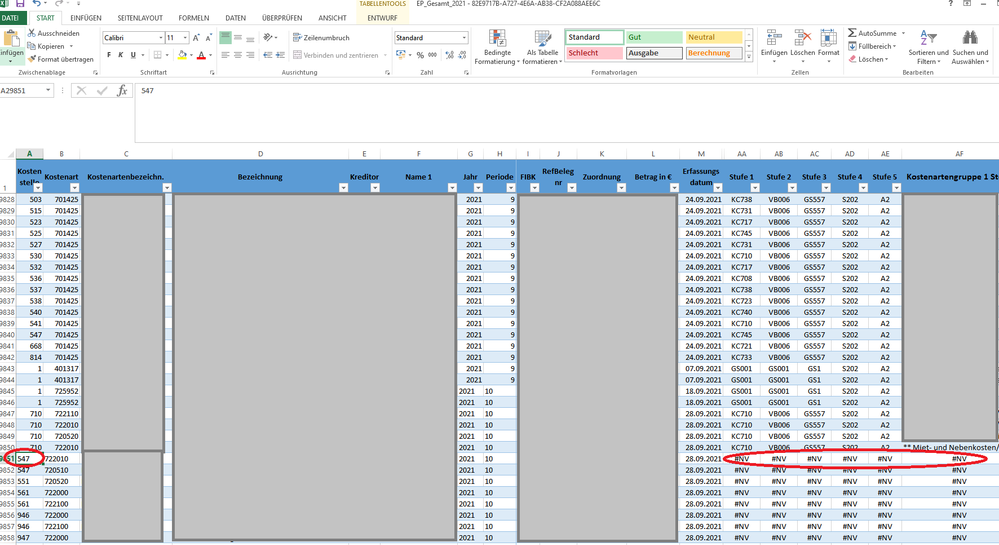Open the SEITENLAYOUT ribbon tab
This screenshot has height=545, width=999.
[140, 18]
